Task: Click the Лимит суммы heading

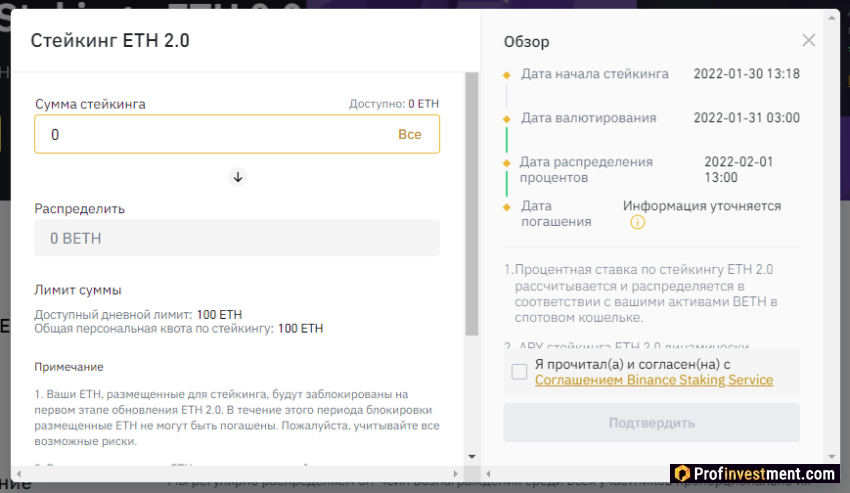Action: (78, 290)
